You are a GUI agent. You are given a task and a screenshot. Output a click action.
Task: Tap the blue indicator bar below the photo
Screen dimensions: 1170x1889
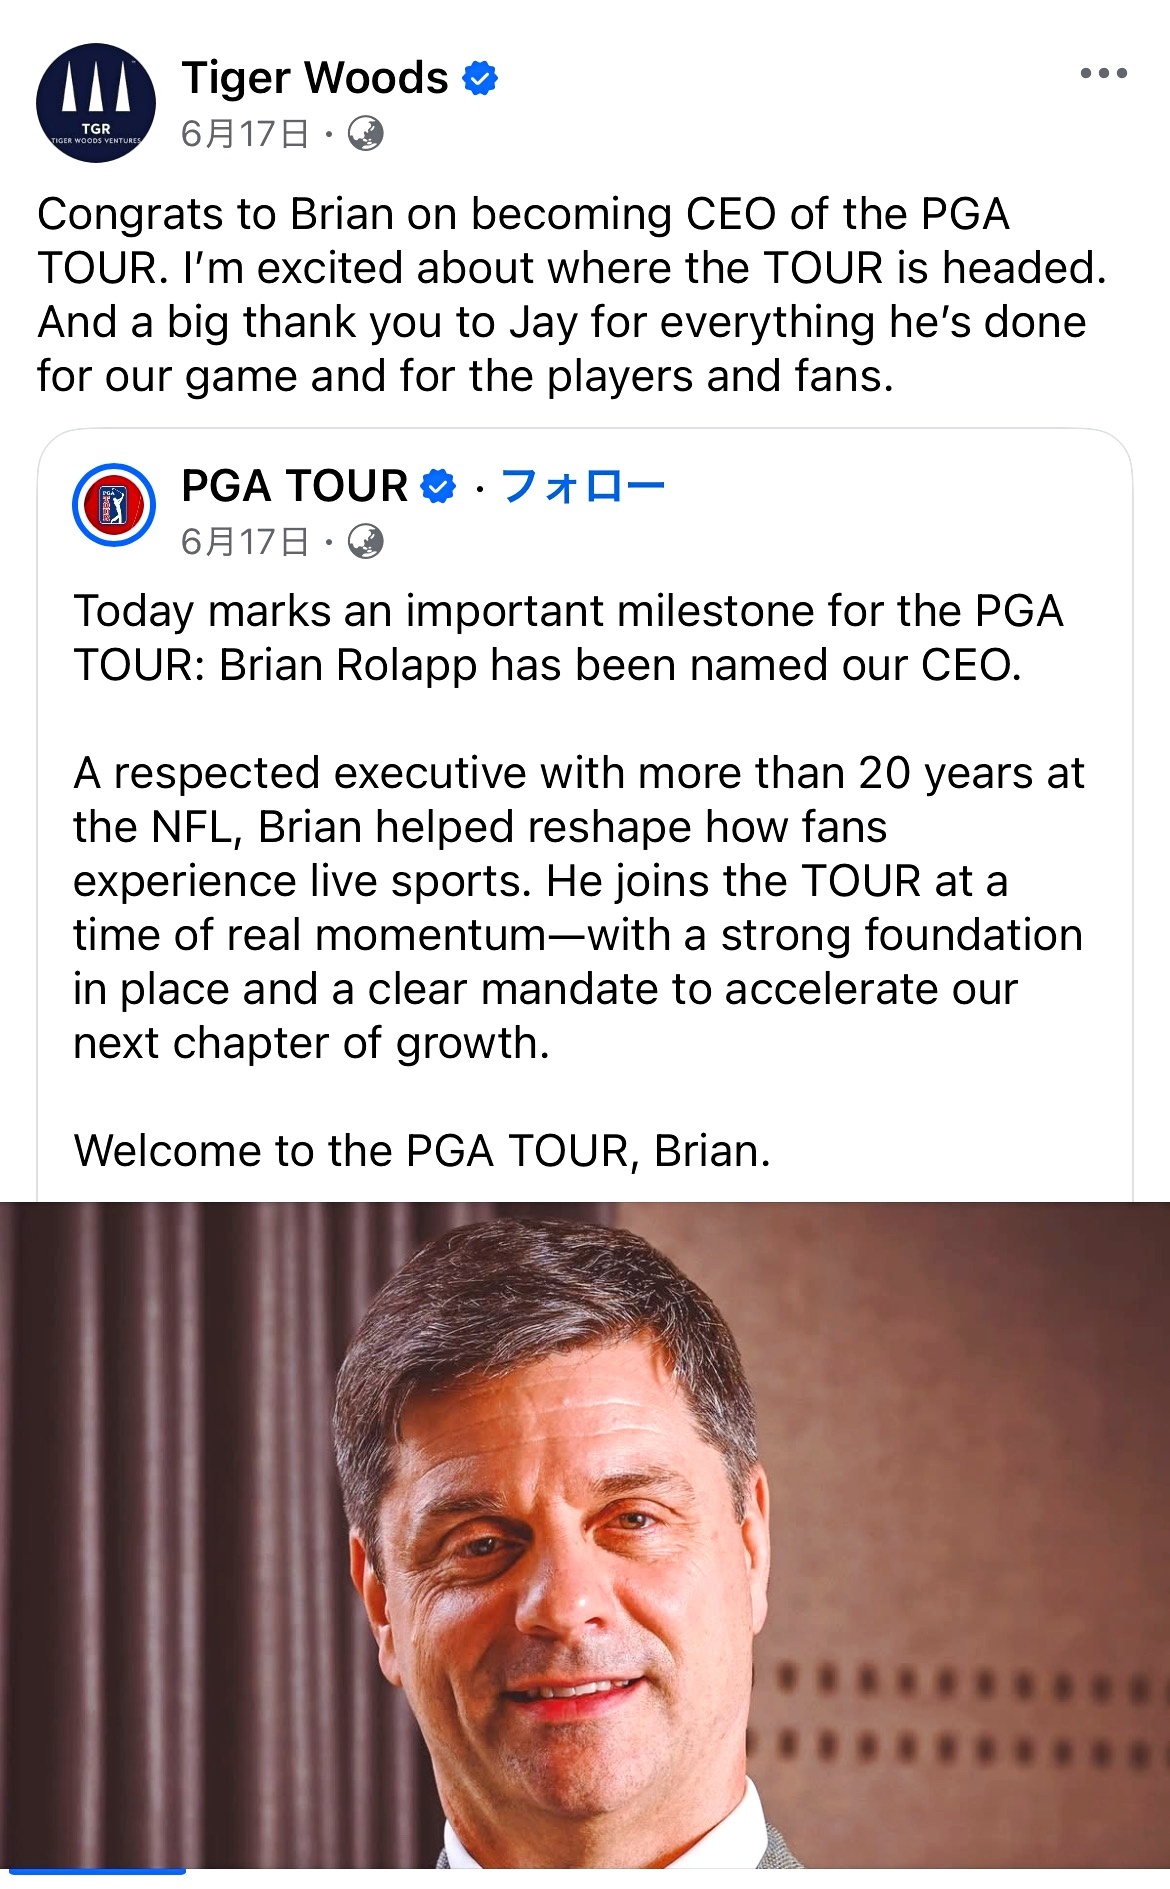coord(97,1871)
